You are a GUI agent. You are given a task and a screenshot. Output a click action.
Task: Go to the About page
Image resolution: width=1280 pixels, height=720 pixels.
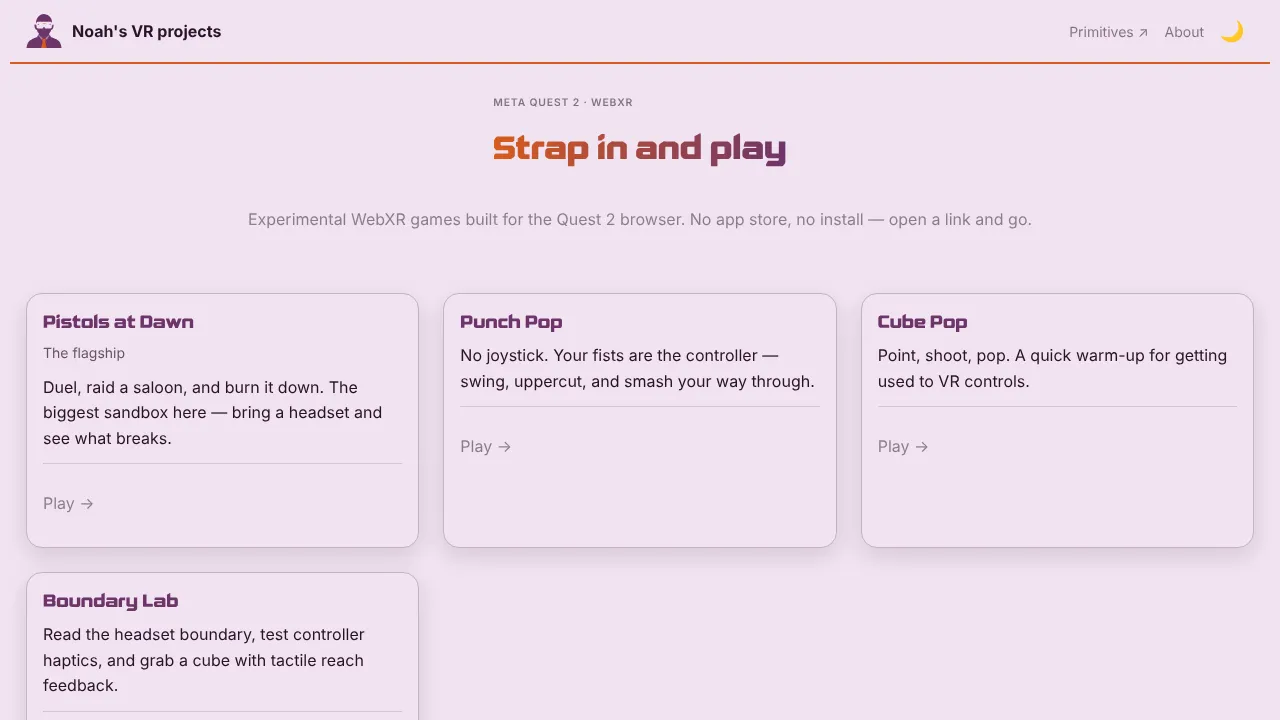pyautogui.click(x=1184, y=32)
